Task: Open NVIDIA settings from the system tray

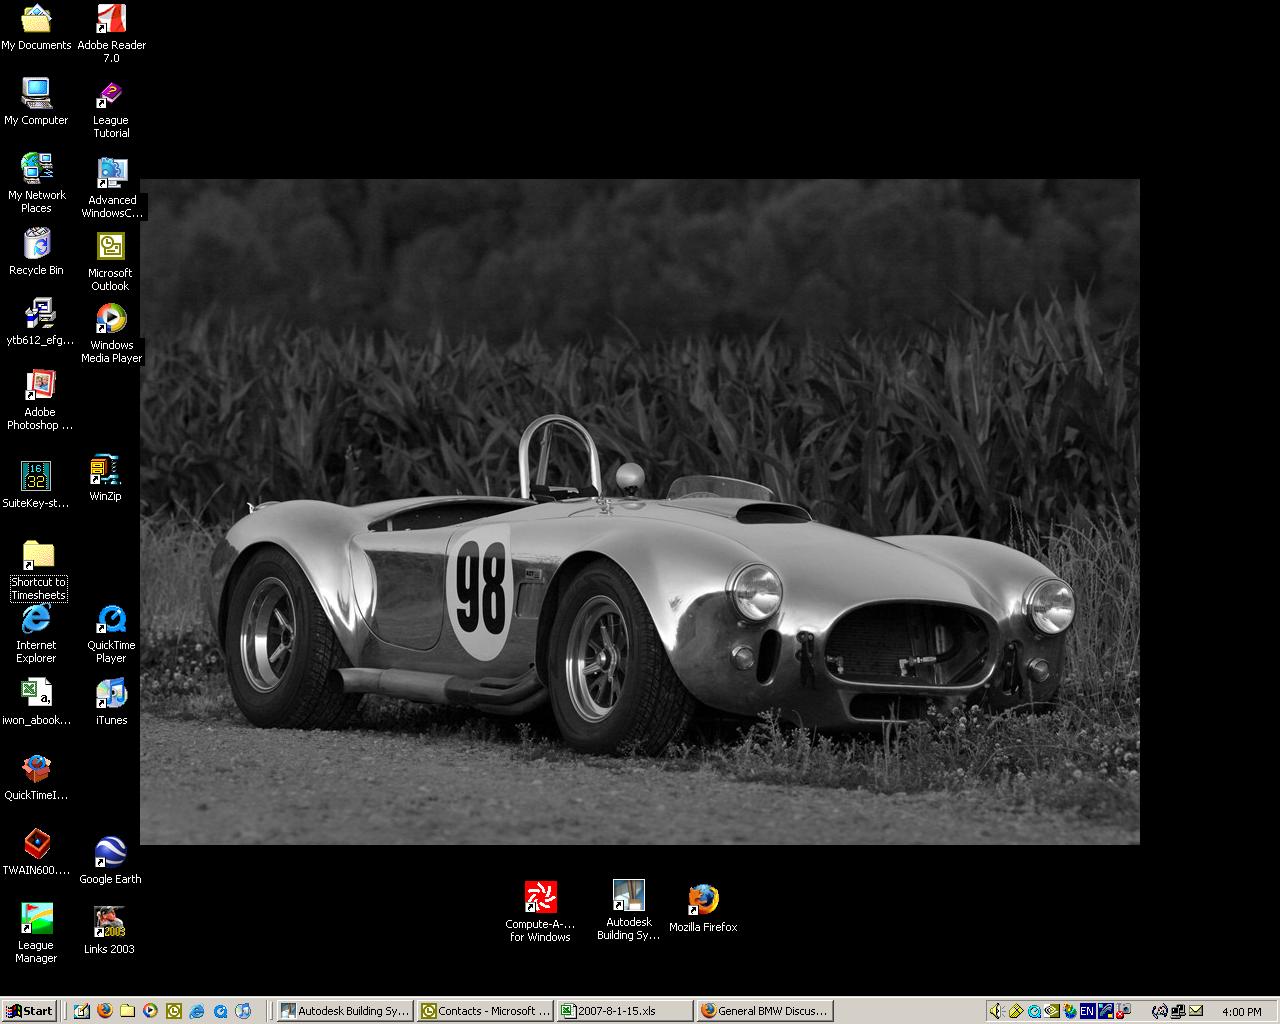Action: 1053,1010
